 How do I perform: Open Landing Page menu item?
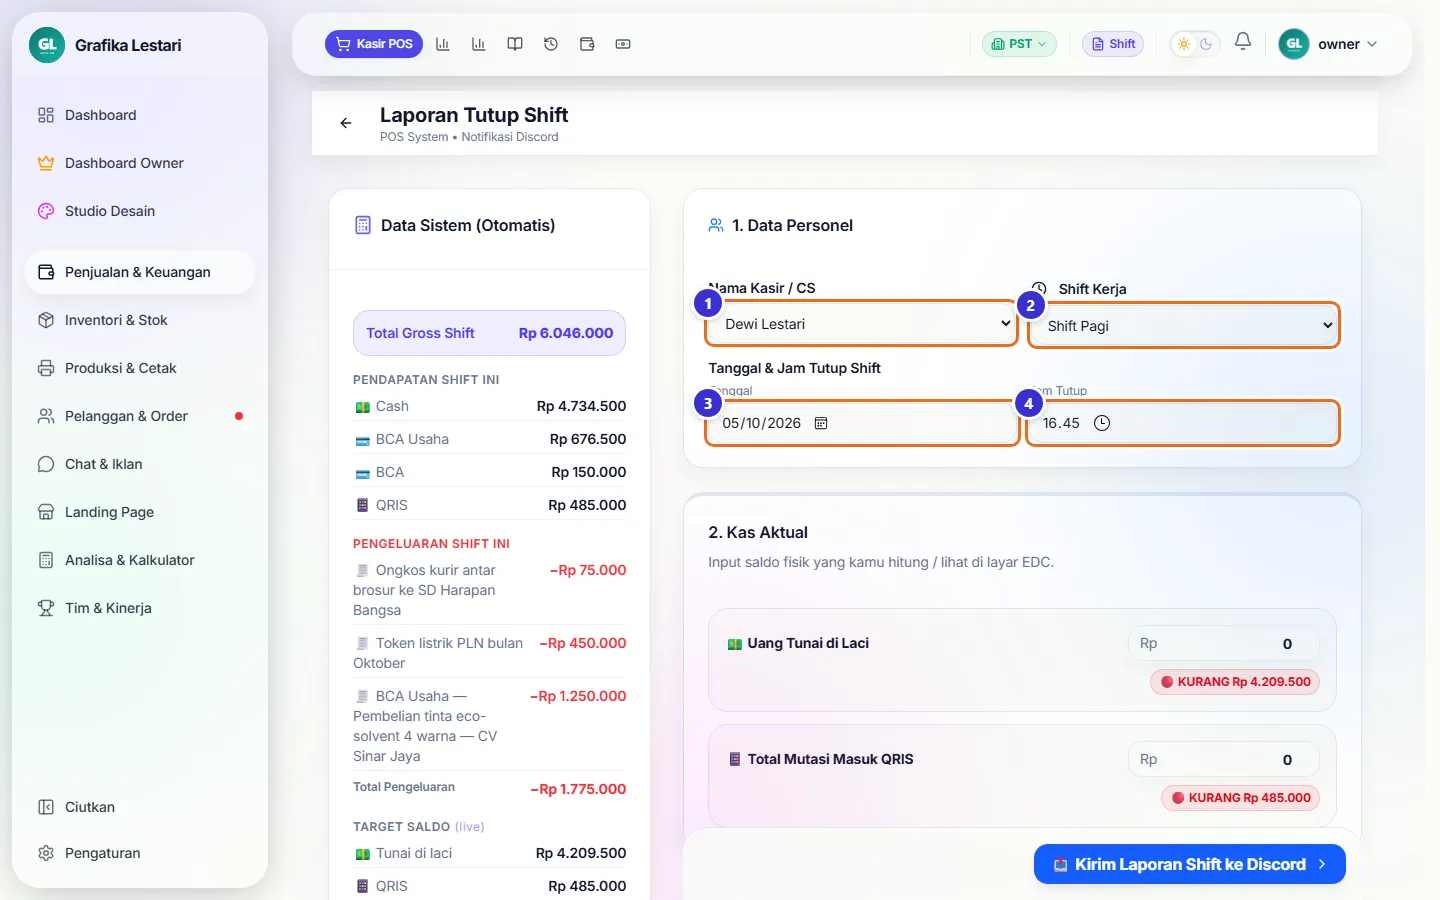coord(140,512)
